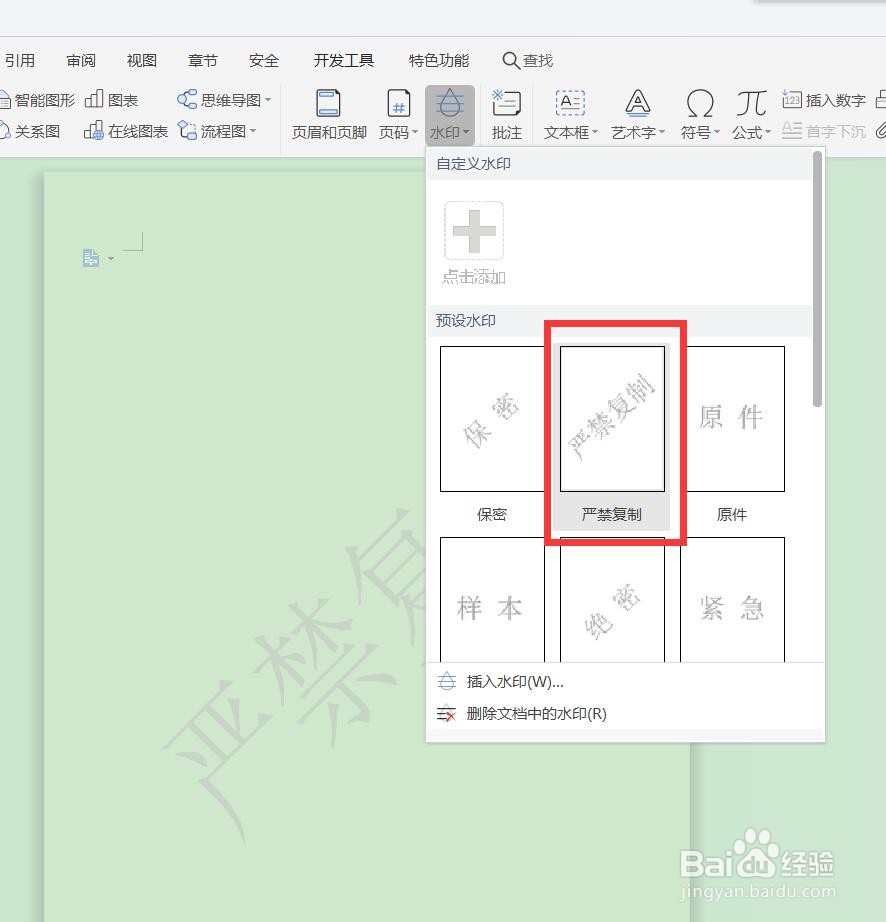The image size is (886, 922).
Task: Switch to the 安全 tab
Action: pos(264,61)
